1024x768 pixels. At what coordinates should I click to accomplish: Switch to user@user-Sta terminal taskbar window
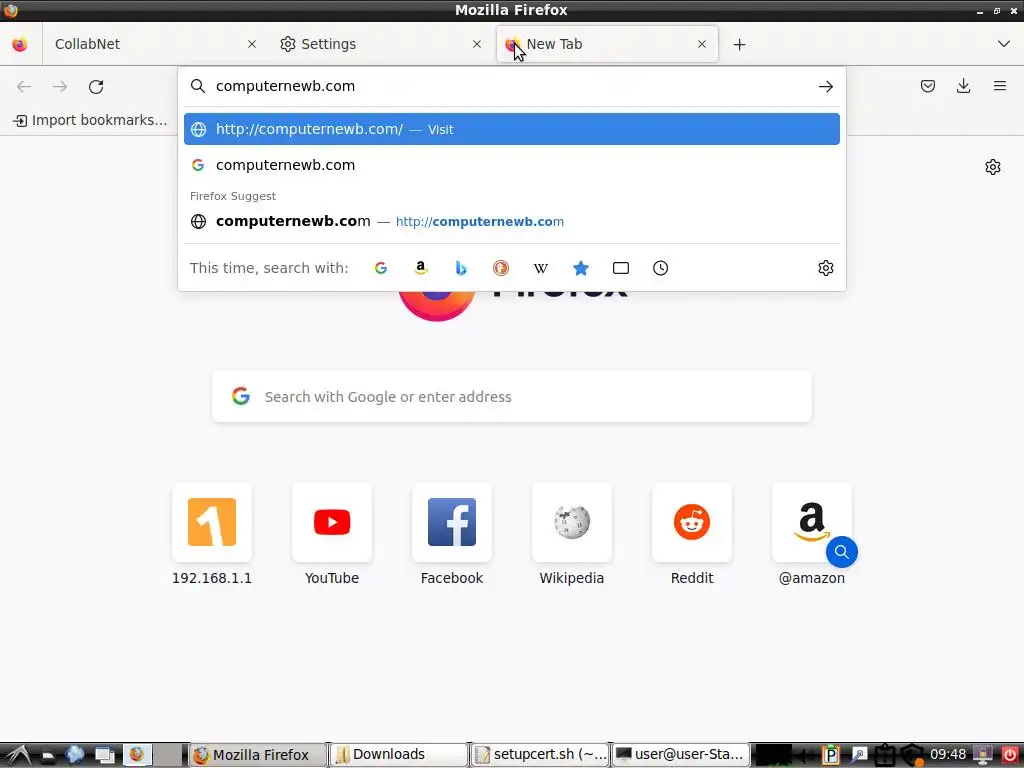coord(680,755)
